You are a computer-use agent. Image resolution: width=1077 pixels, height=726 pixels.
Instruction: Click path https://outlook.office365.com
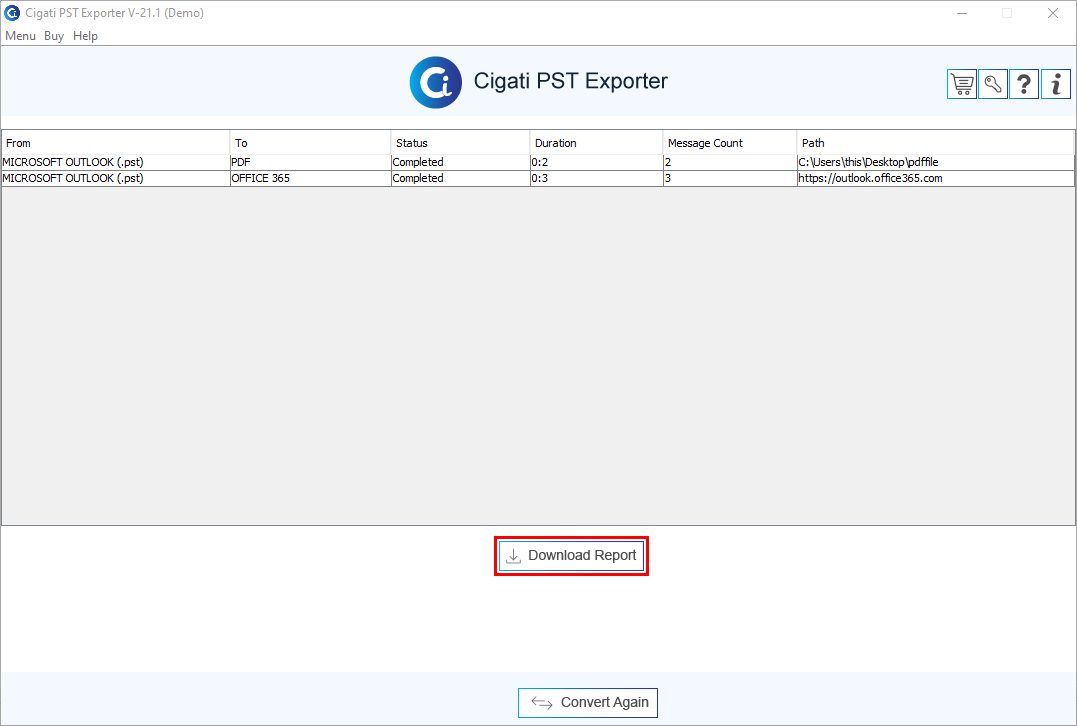pos(936,178)
